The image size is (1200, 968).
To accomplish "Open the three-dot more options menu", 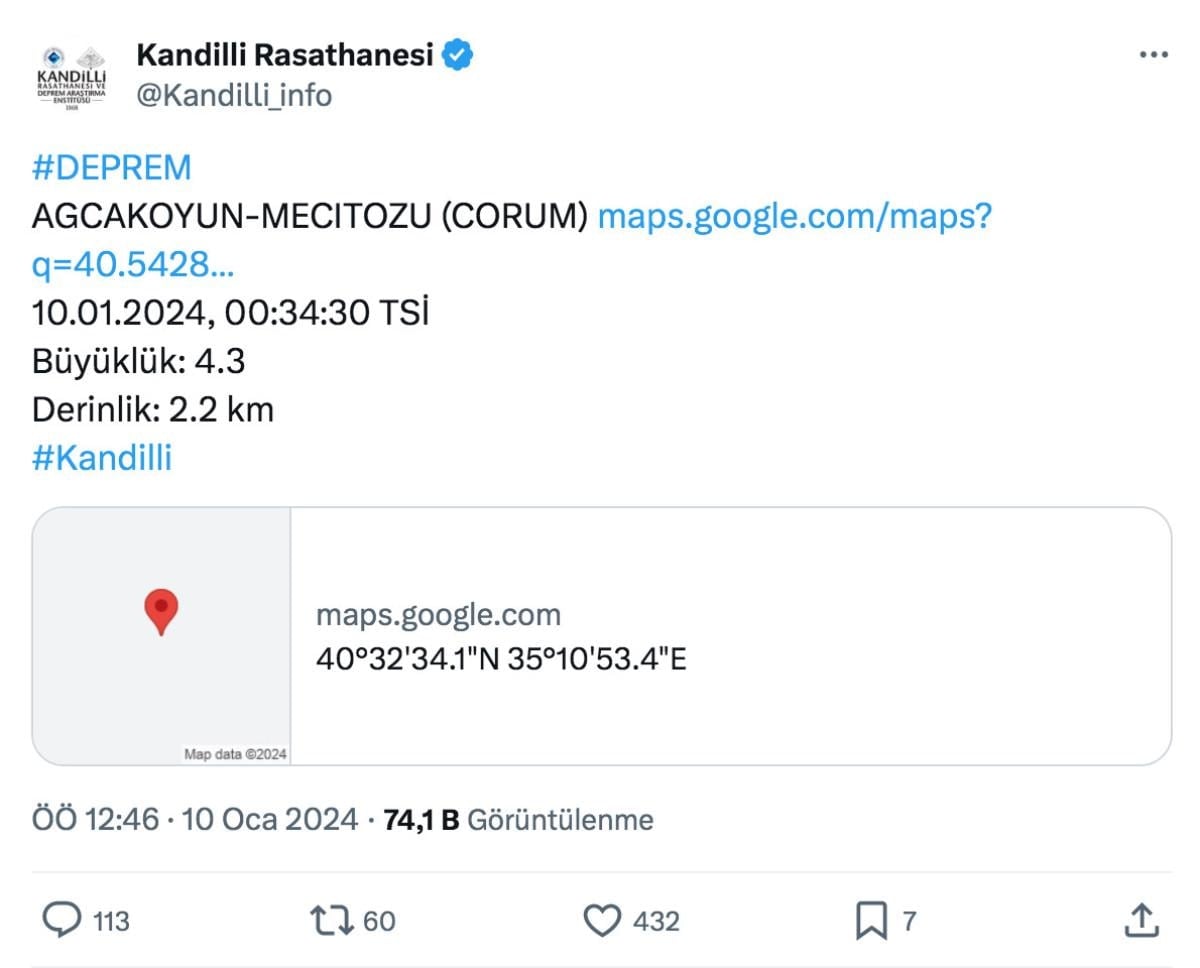I will click(x=1153, y=56).
